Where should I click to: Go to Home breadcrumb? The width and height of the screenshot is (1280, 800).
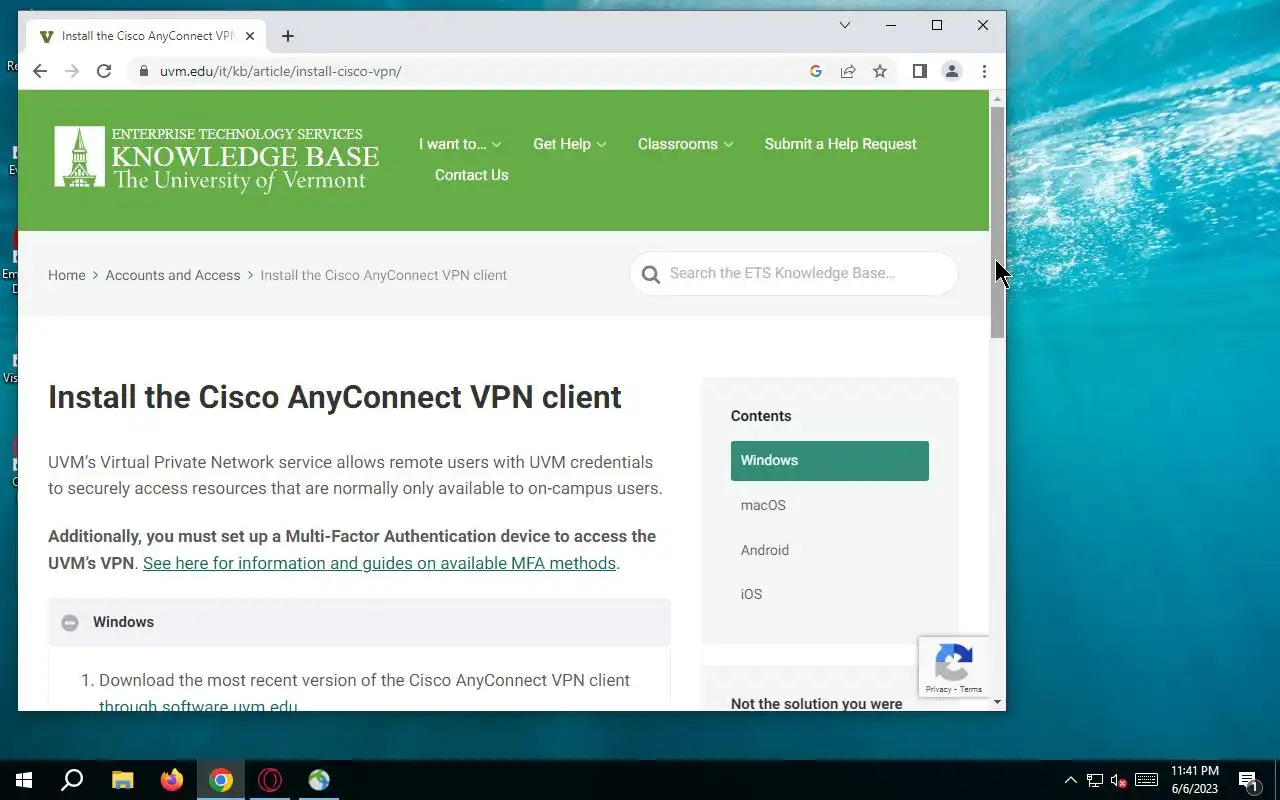coord(67,275)
